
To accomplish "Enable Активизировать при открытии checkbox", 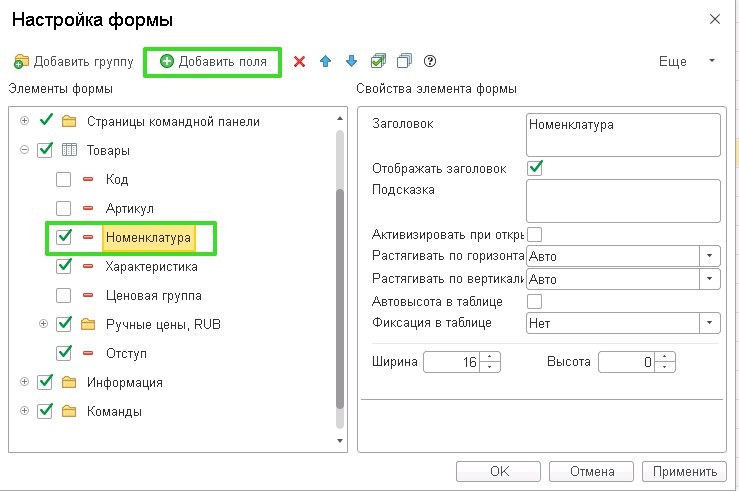I will [534, 234].
